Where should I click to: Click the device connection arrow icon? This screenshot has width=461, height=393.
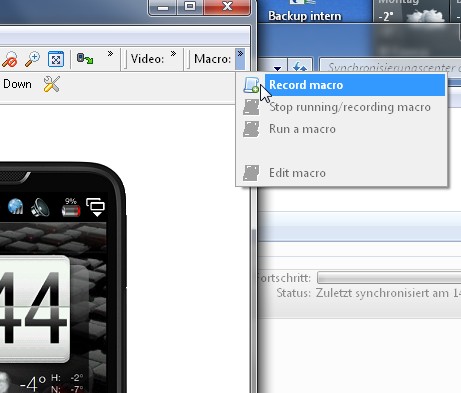pos(85,59)
